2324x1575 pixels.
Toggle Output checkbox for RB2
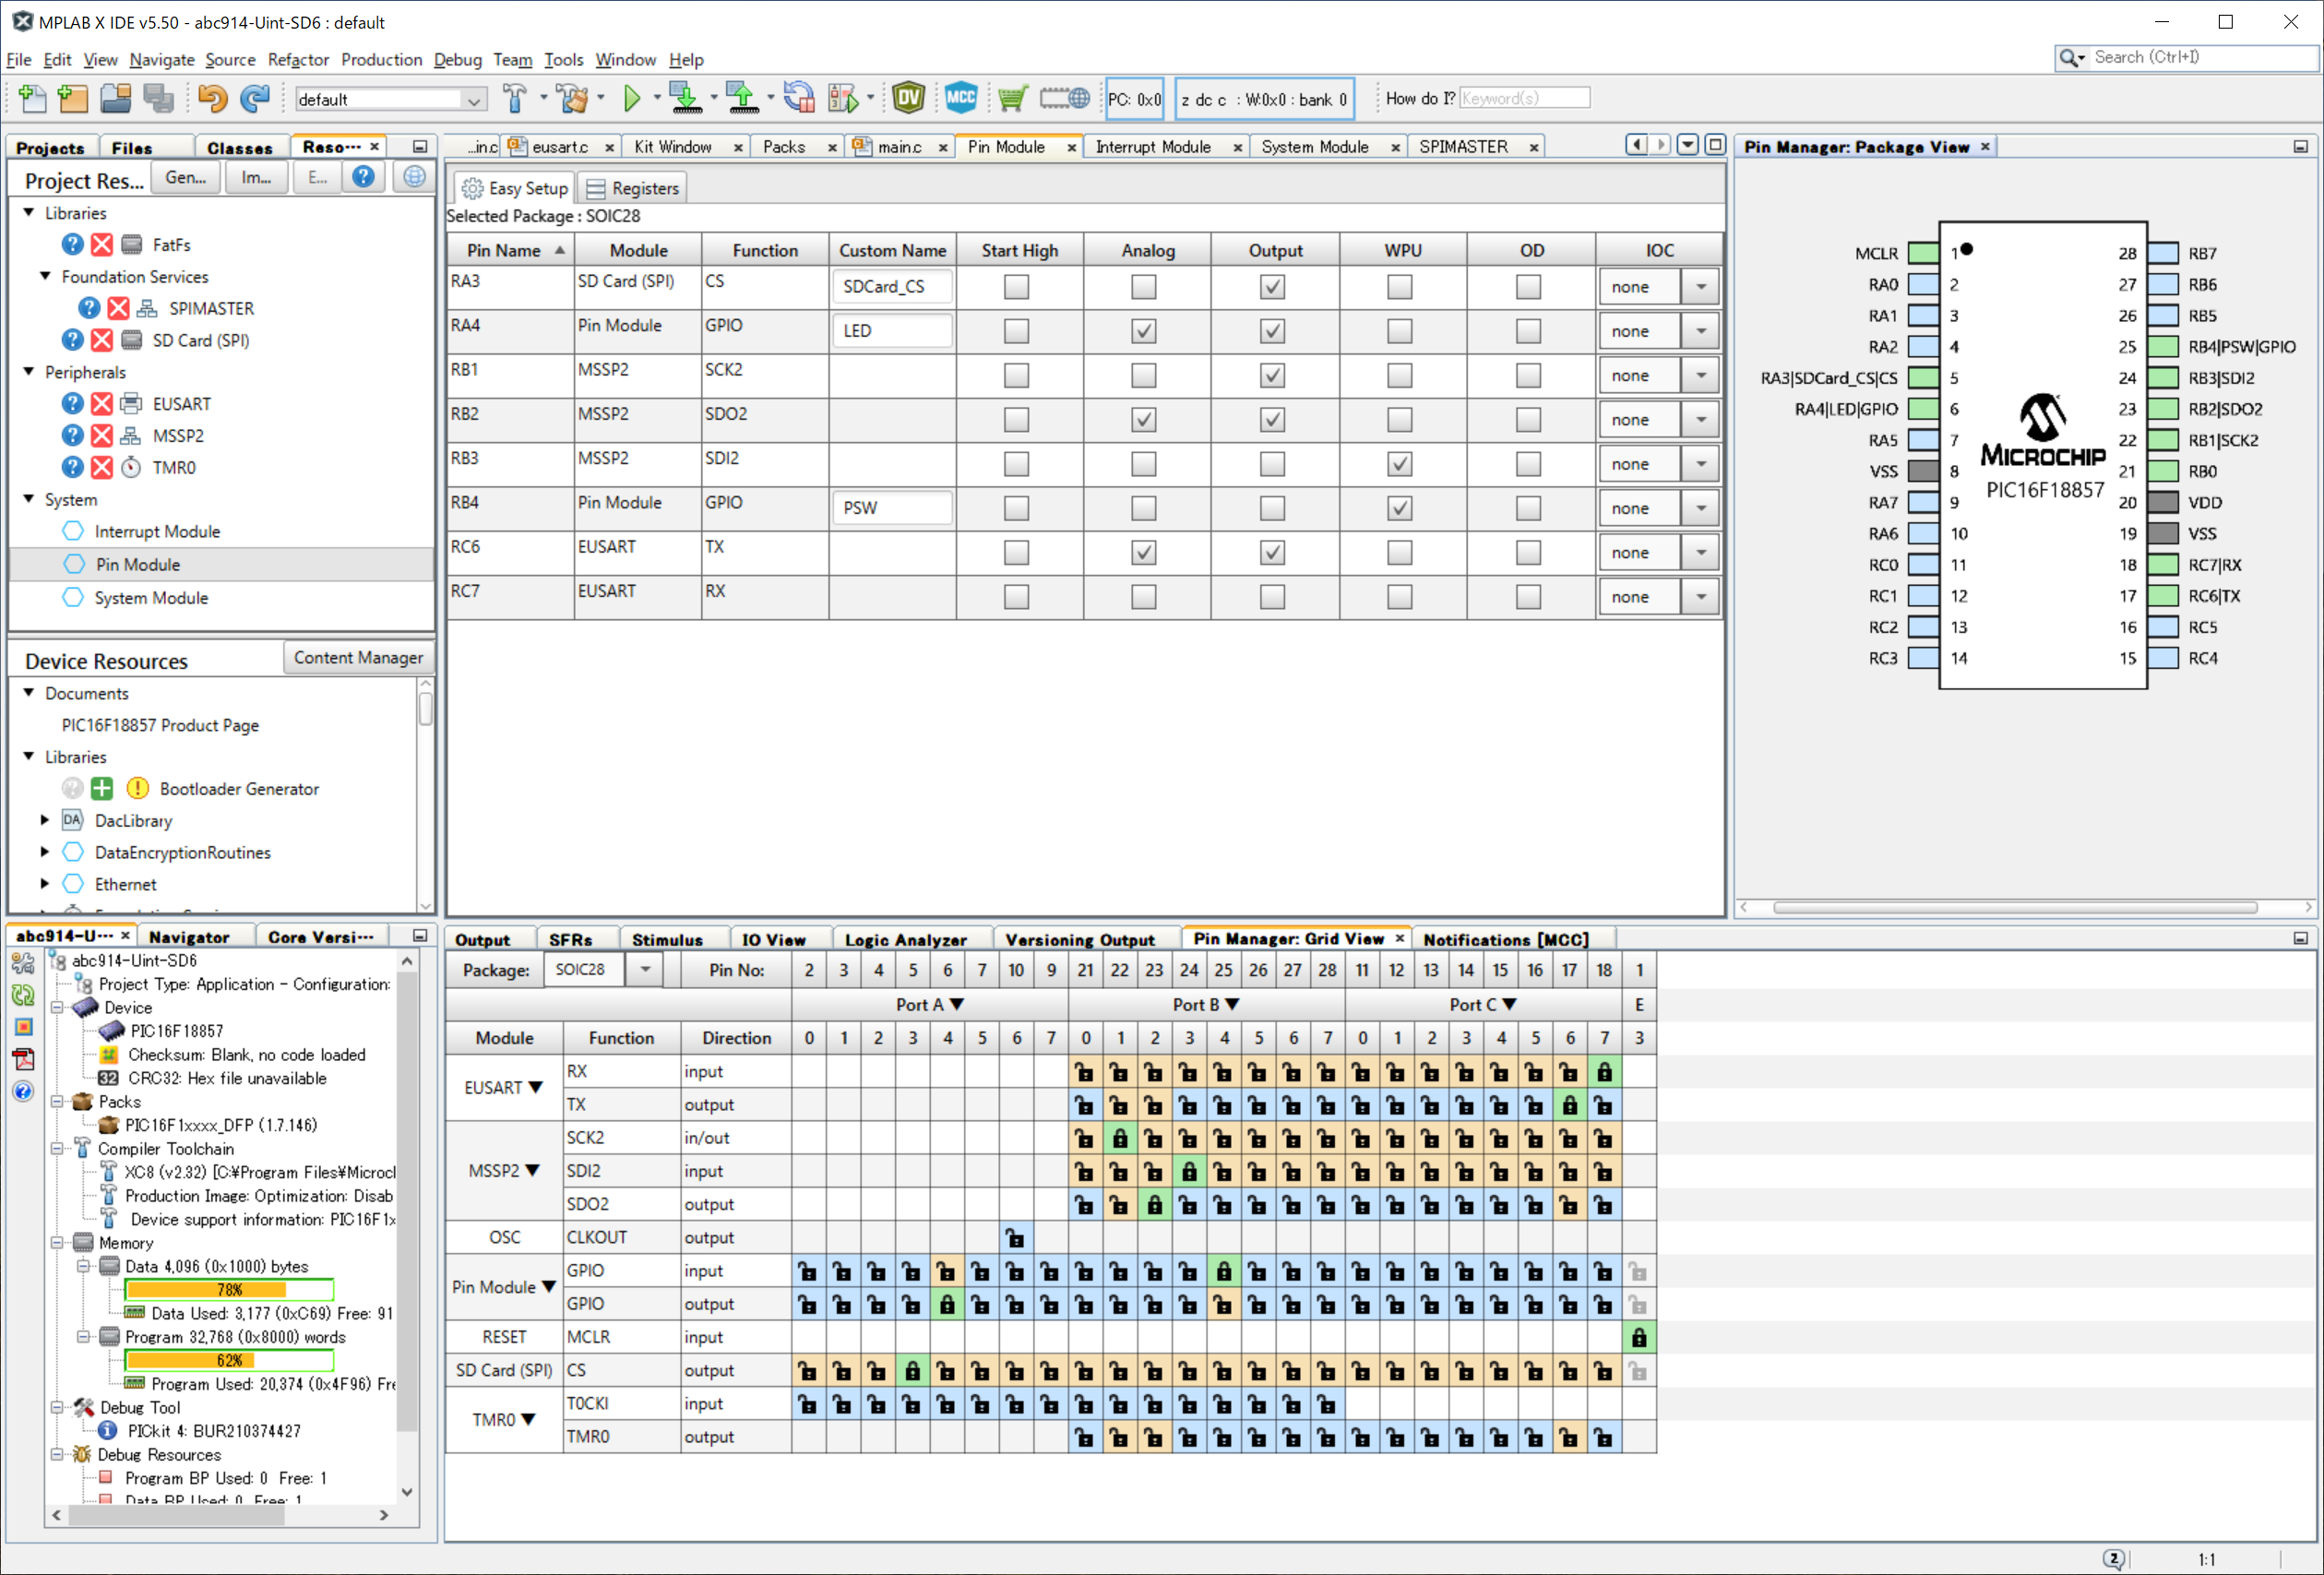1272,420
